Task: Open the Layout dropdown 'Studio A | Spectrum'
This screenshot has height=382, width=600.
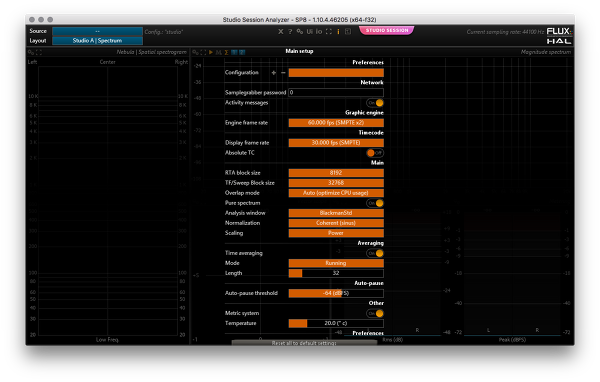Action: click(x=98, y=41)
